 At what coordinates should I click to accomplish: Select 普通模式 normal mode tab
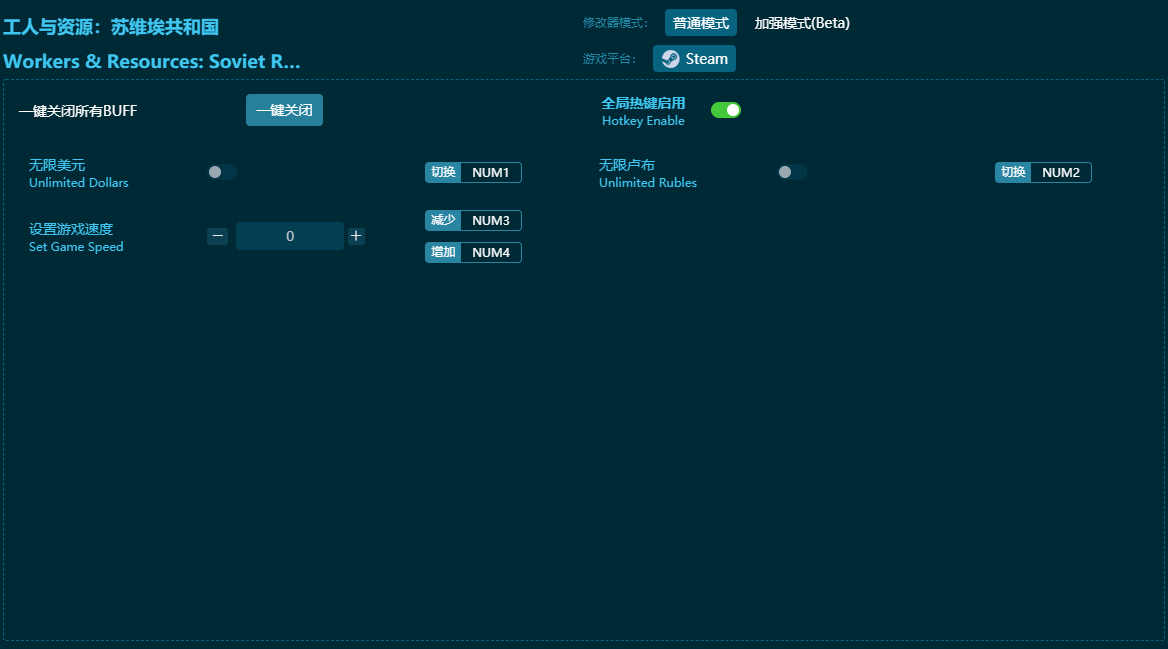pos(700,23)
